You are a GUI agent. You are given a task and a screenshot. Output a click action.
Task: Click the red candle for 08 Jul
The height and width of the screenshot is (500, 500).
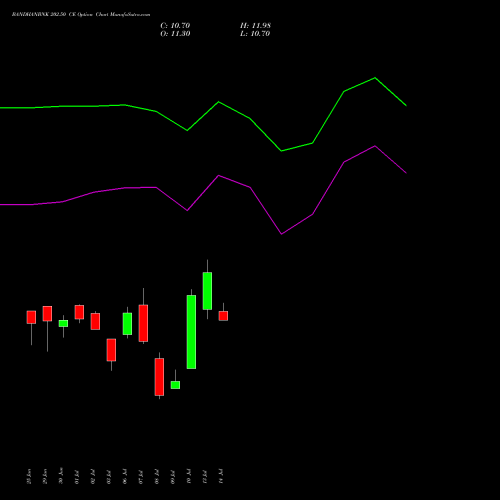(159, 377)
